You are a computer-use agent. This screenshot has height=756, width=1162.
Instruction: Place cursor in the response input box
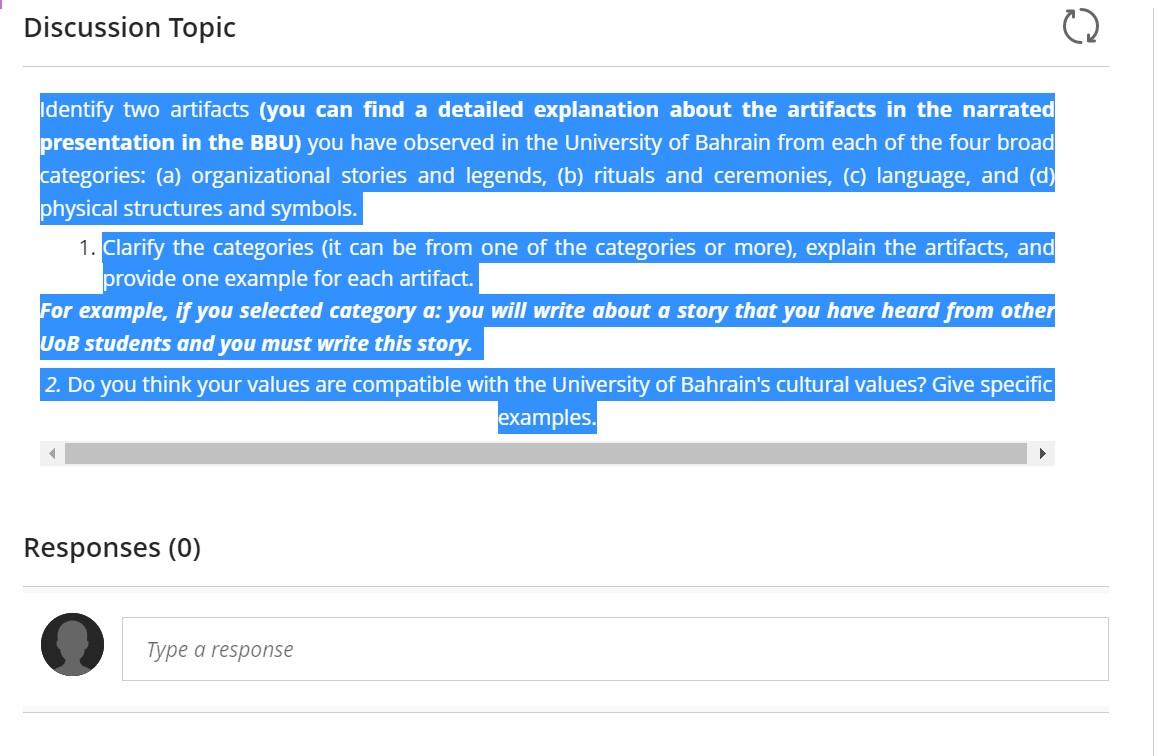pos(616,648)
